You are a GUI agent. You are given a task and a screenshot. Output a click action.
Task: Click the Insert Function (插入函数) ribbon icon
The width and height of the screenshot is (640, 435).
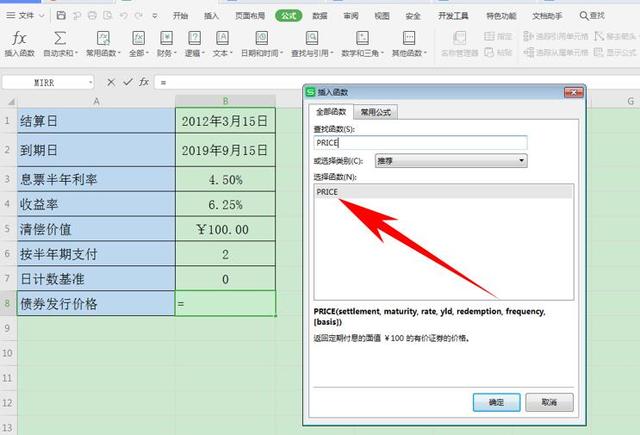(x=19, y=39)
